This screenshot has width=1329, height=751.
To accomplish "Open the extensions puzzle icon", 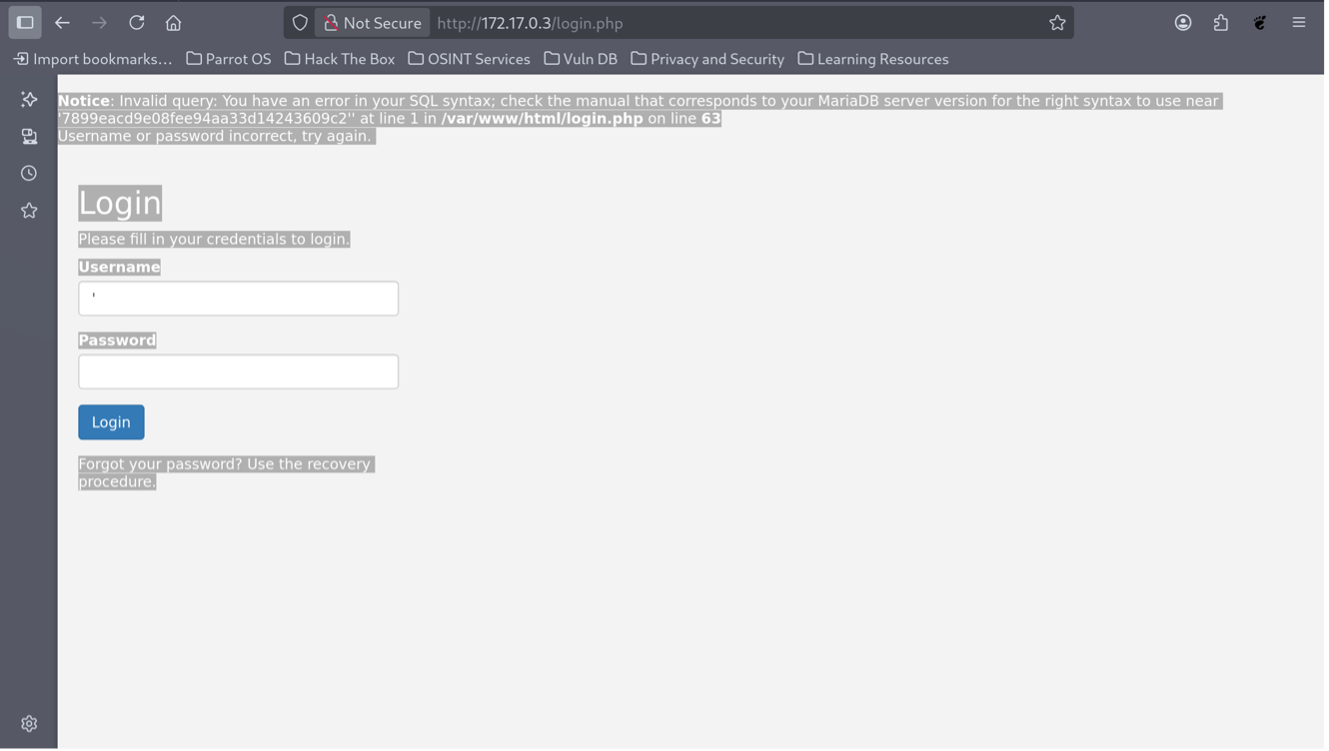I will 1222,22.
